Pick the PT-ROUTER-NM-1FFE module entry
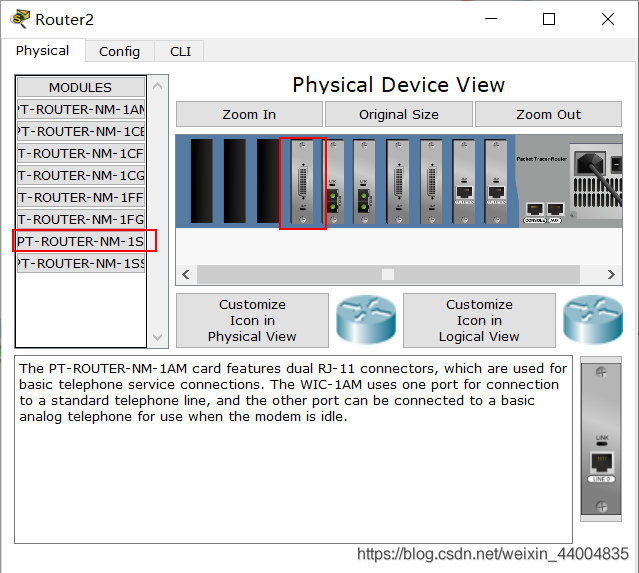 [x=81, y=198]
